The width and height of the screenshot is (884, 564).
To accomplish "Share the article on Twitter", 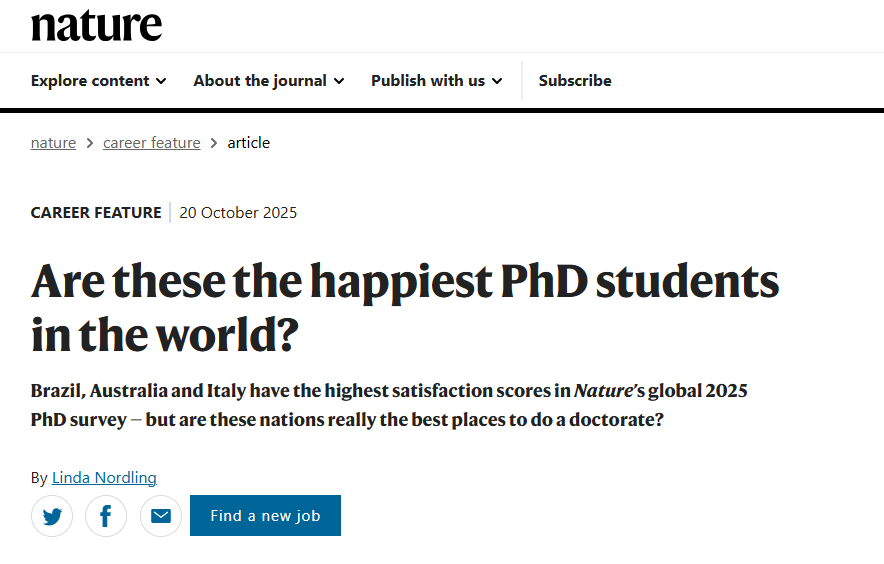I will coord(52,516).
